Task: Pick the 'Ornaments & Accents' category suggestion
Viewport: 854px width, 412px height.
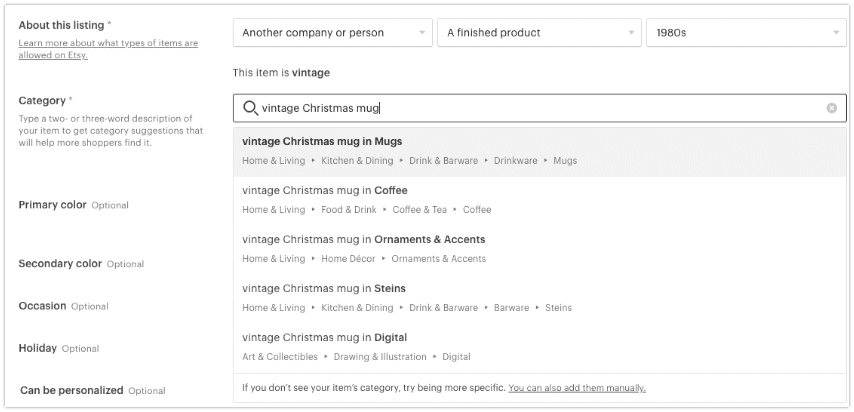Action: (540, 249)
